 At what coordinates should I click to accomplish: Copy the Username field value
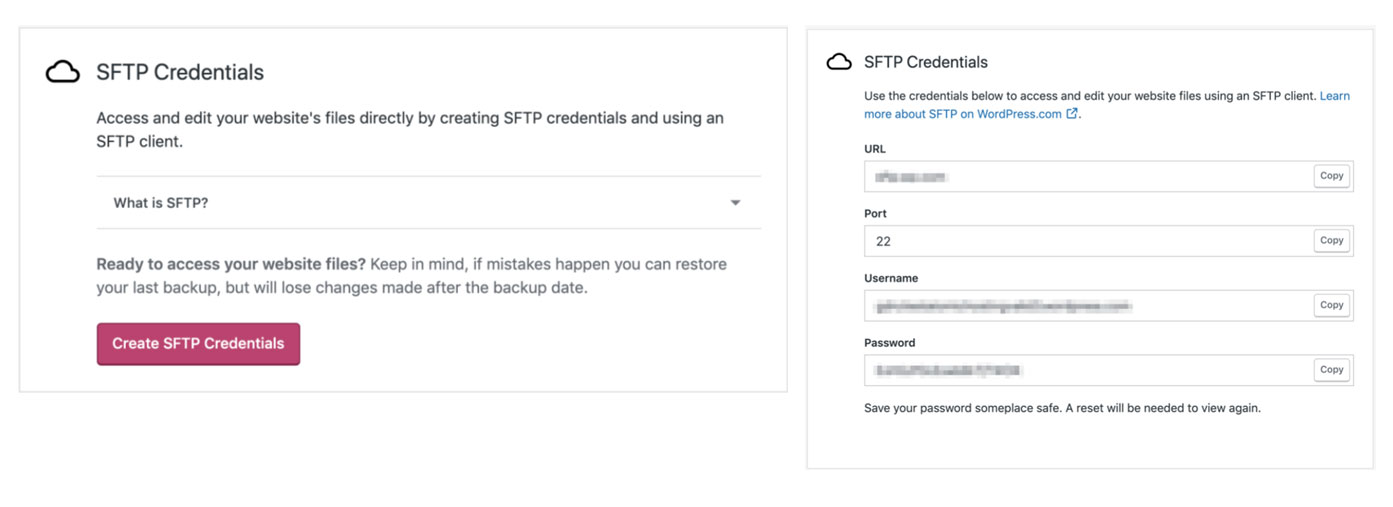(1331, 305)
